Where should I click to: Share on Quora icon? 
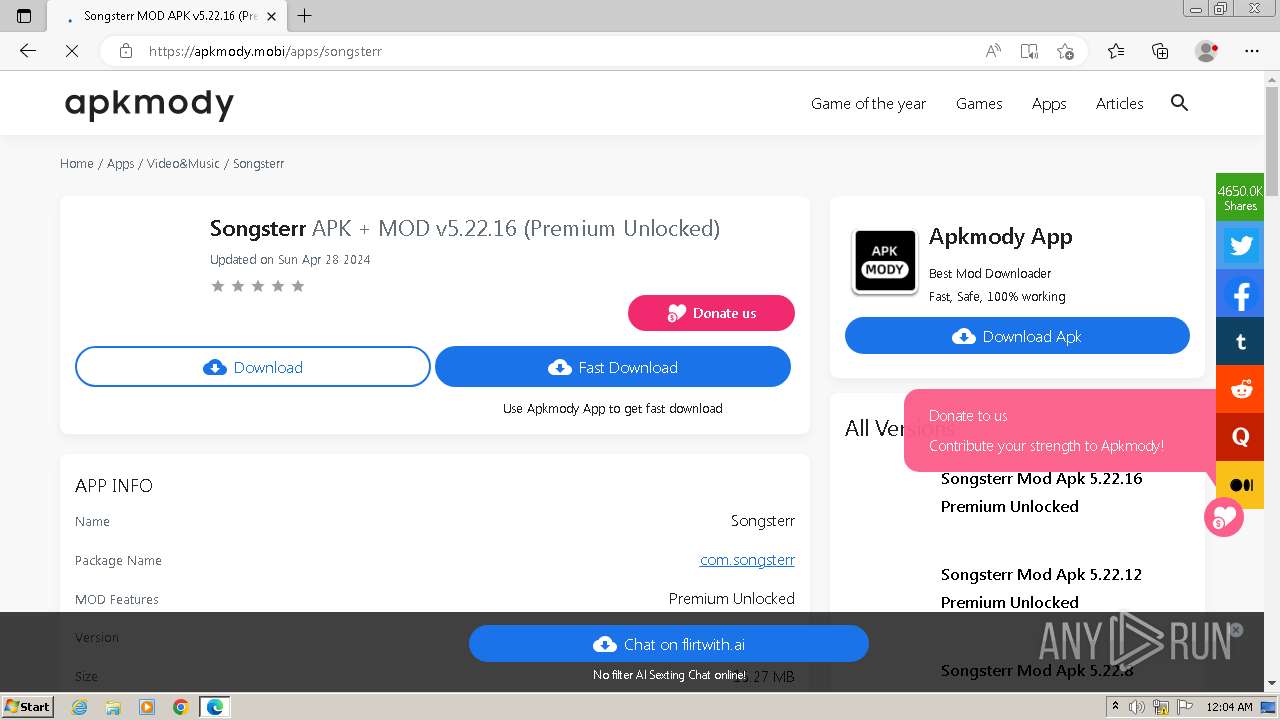click(x=1241, y=437)
